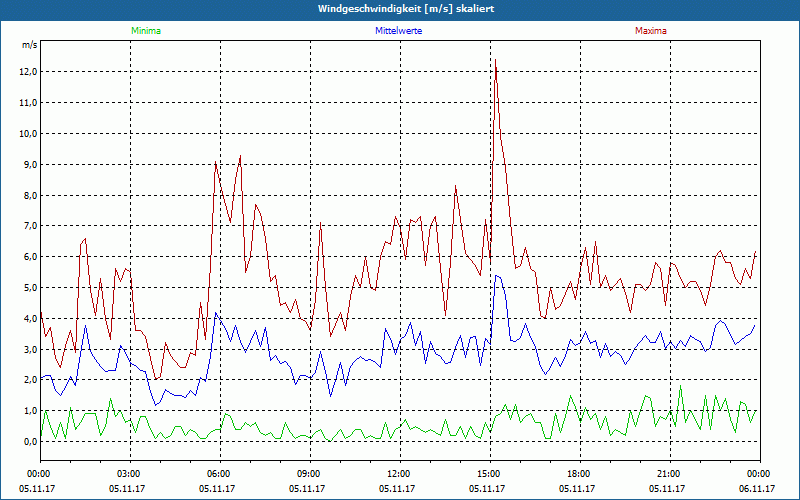The height and width of the screenshot is (500, 800).
Task: Click the green Minima legend label
Action: coord(146,31)
